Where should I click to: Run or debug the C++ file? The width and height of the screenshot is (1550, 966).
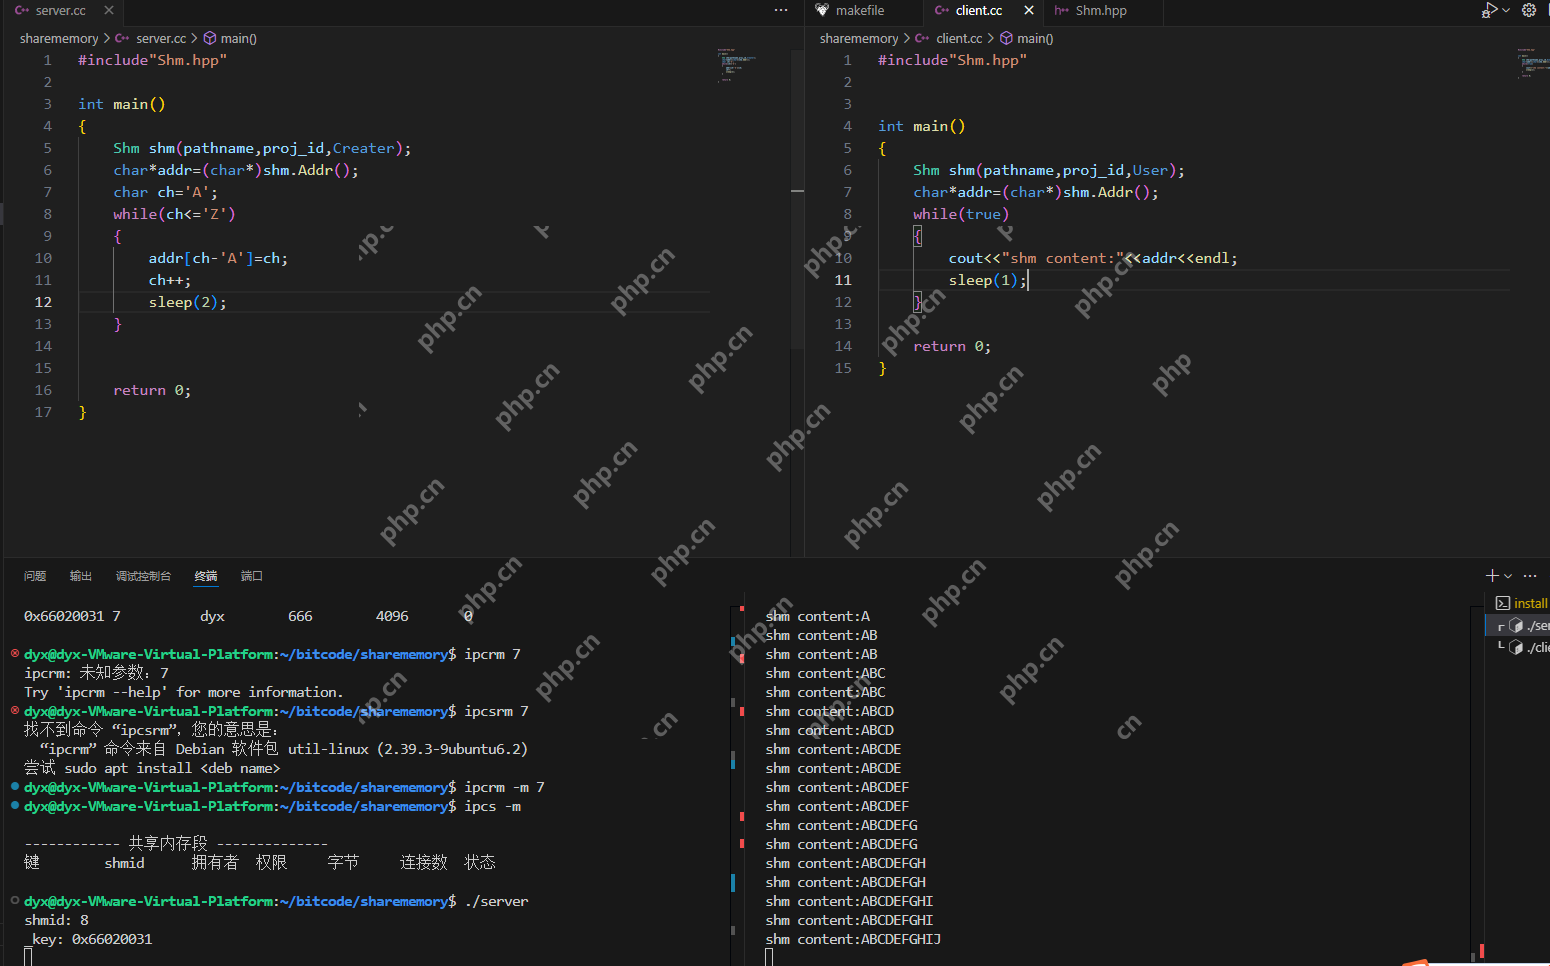(x=1488, y=11)
